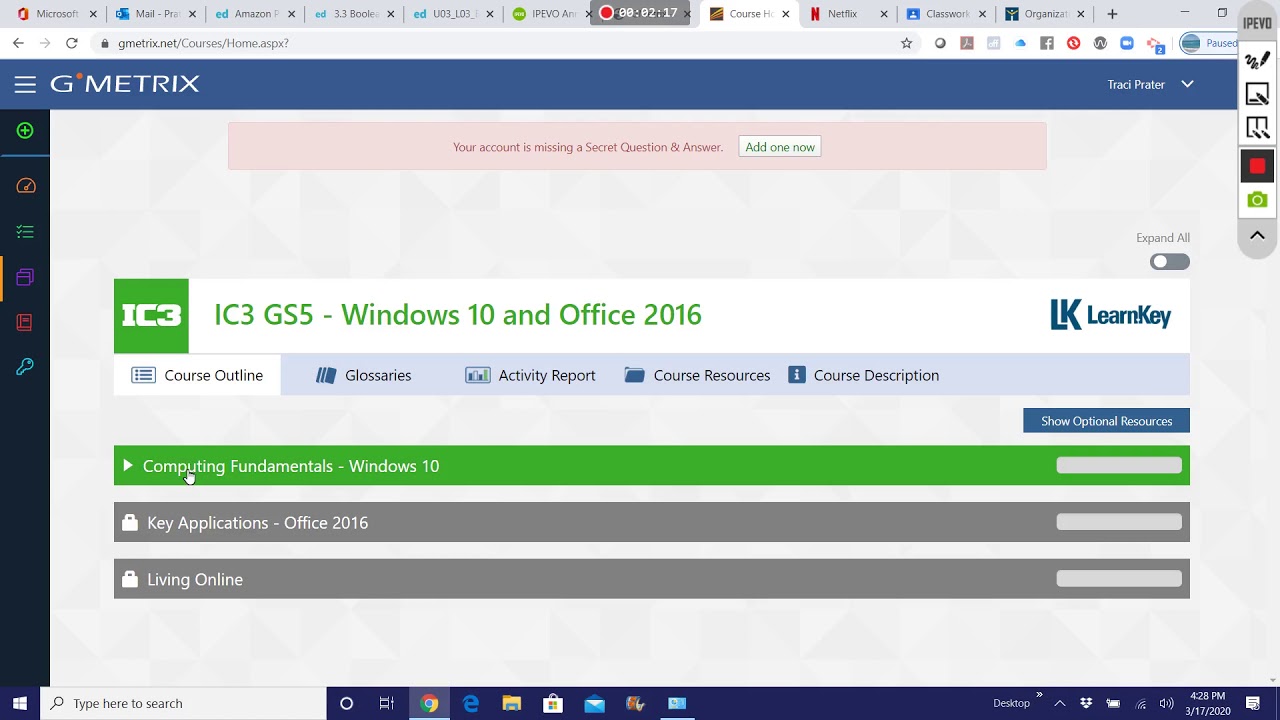The width and height of the screenshot is (1280, 720).
Task: Switch to Course Outline tab
Action: pos(197,375)
